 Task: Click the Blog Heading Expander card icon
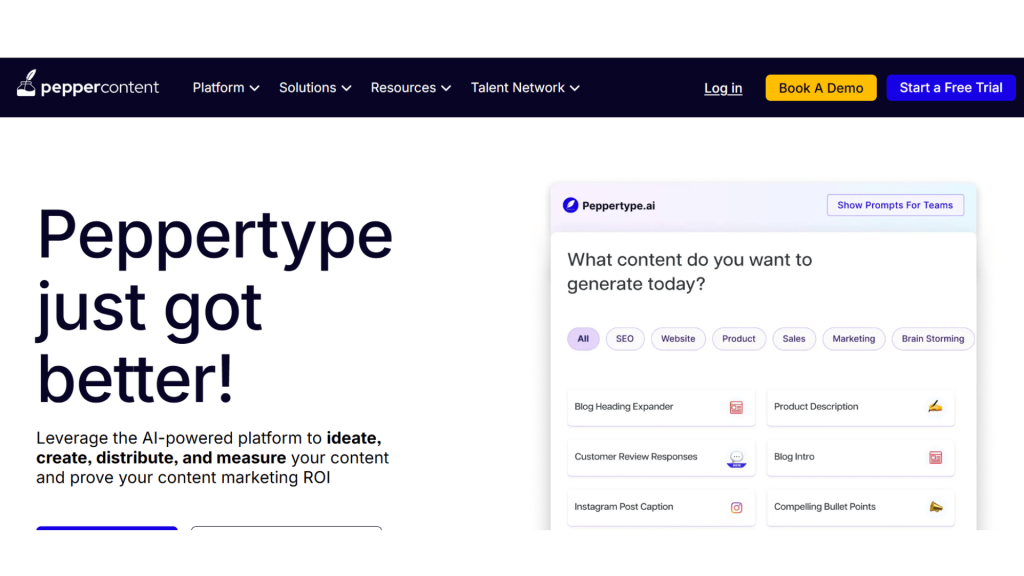pyautogui.click(x=736, y=408)
